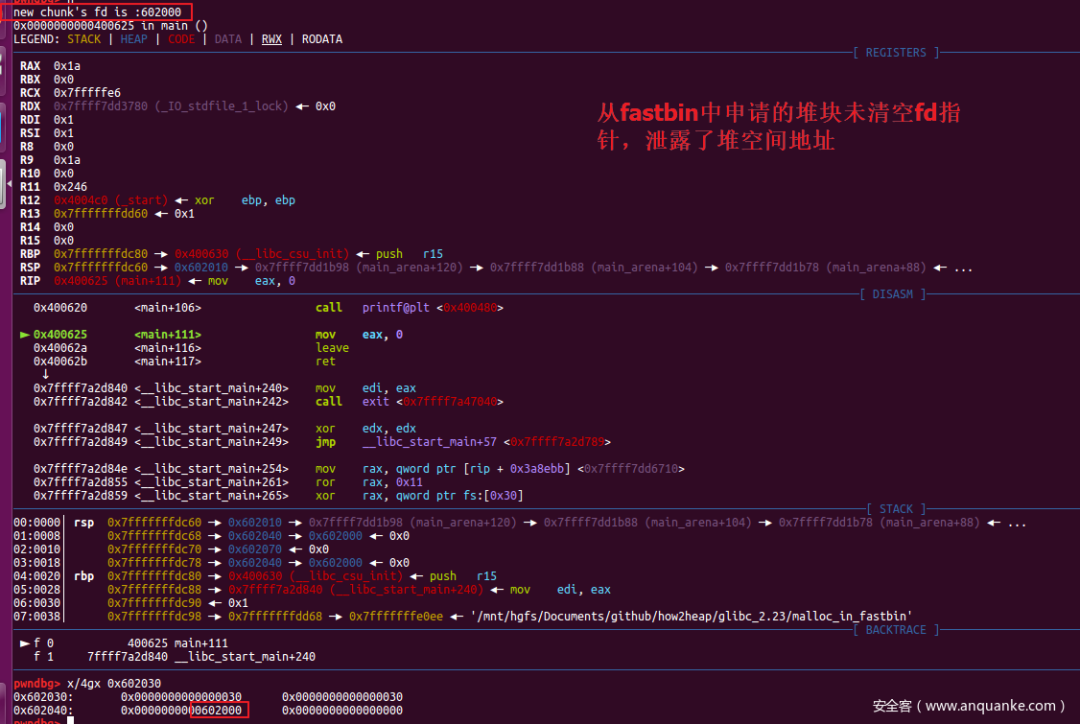Click the RSP register value 0x7fffffffdc60
This screenshot has height=724, width=1080.
click(101, 267)
